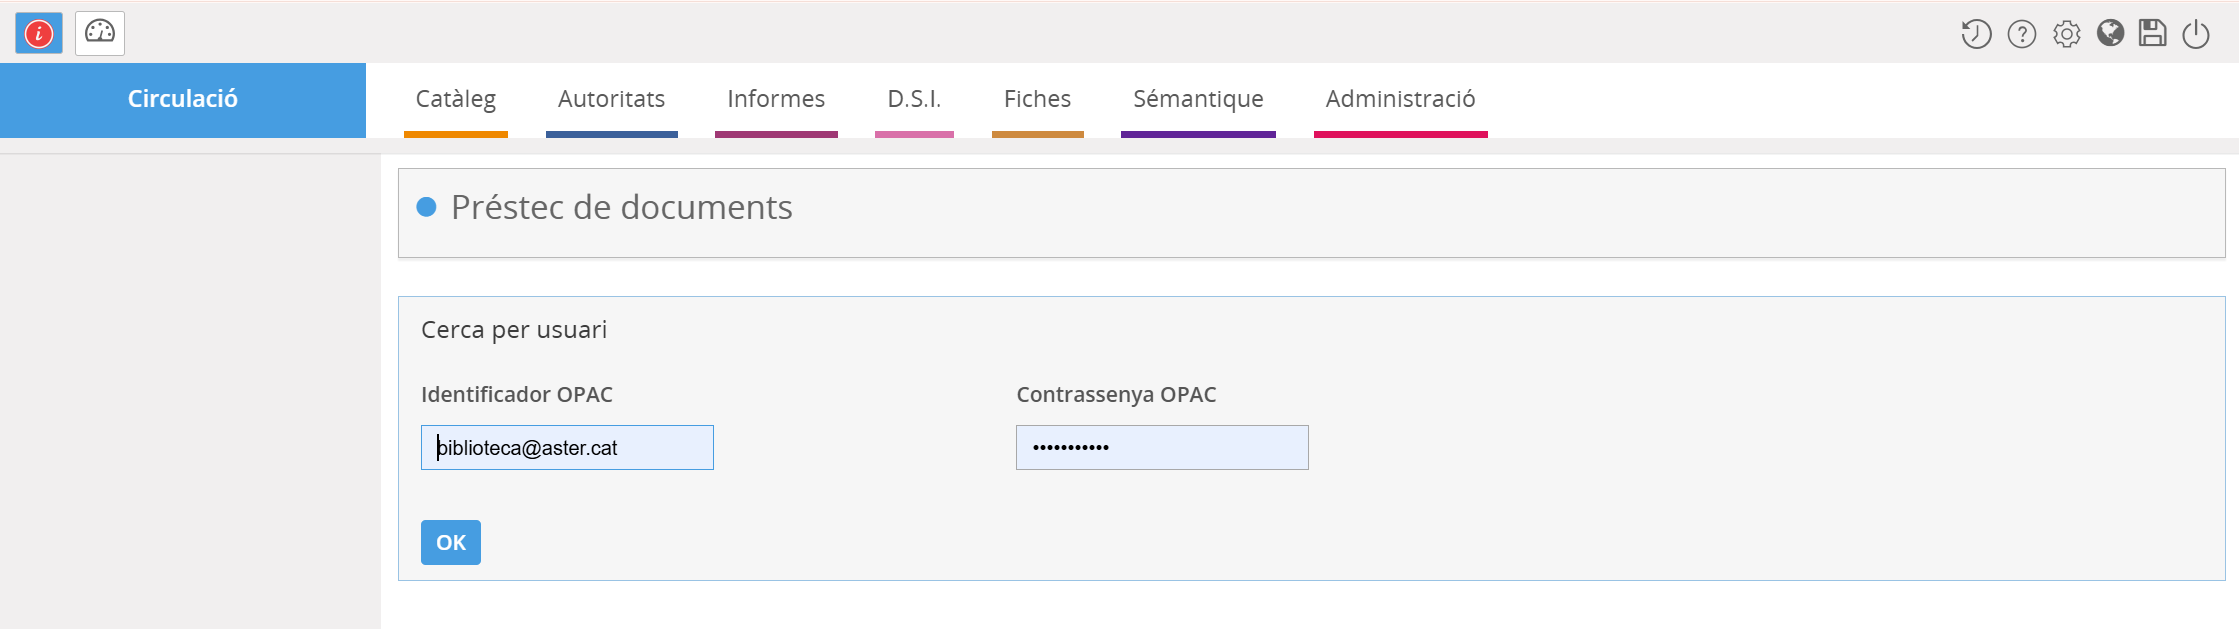The image size is (2239, 629).
Task: Switch to the Fiches tab
Action: pos(1037,99)
